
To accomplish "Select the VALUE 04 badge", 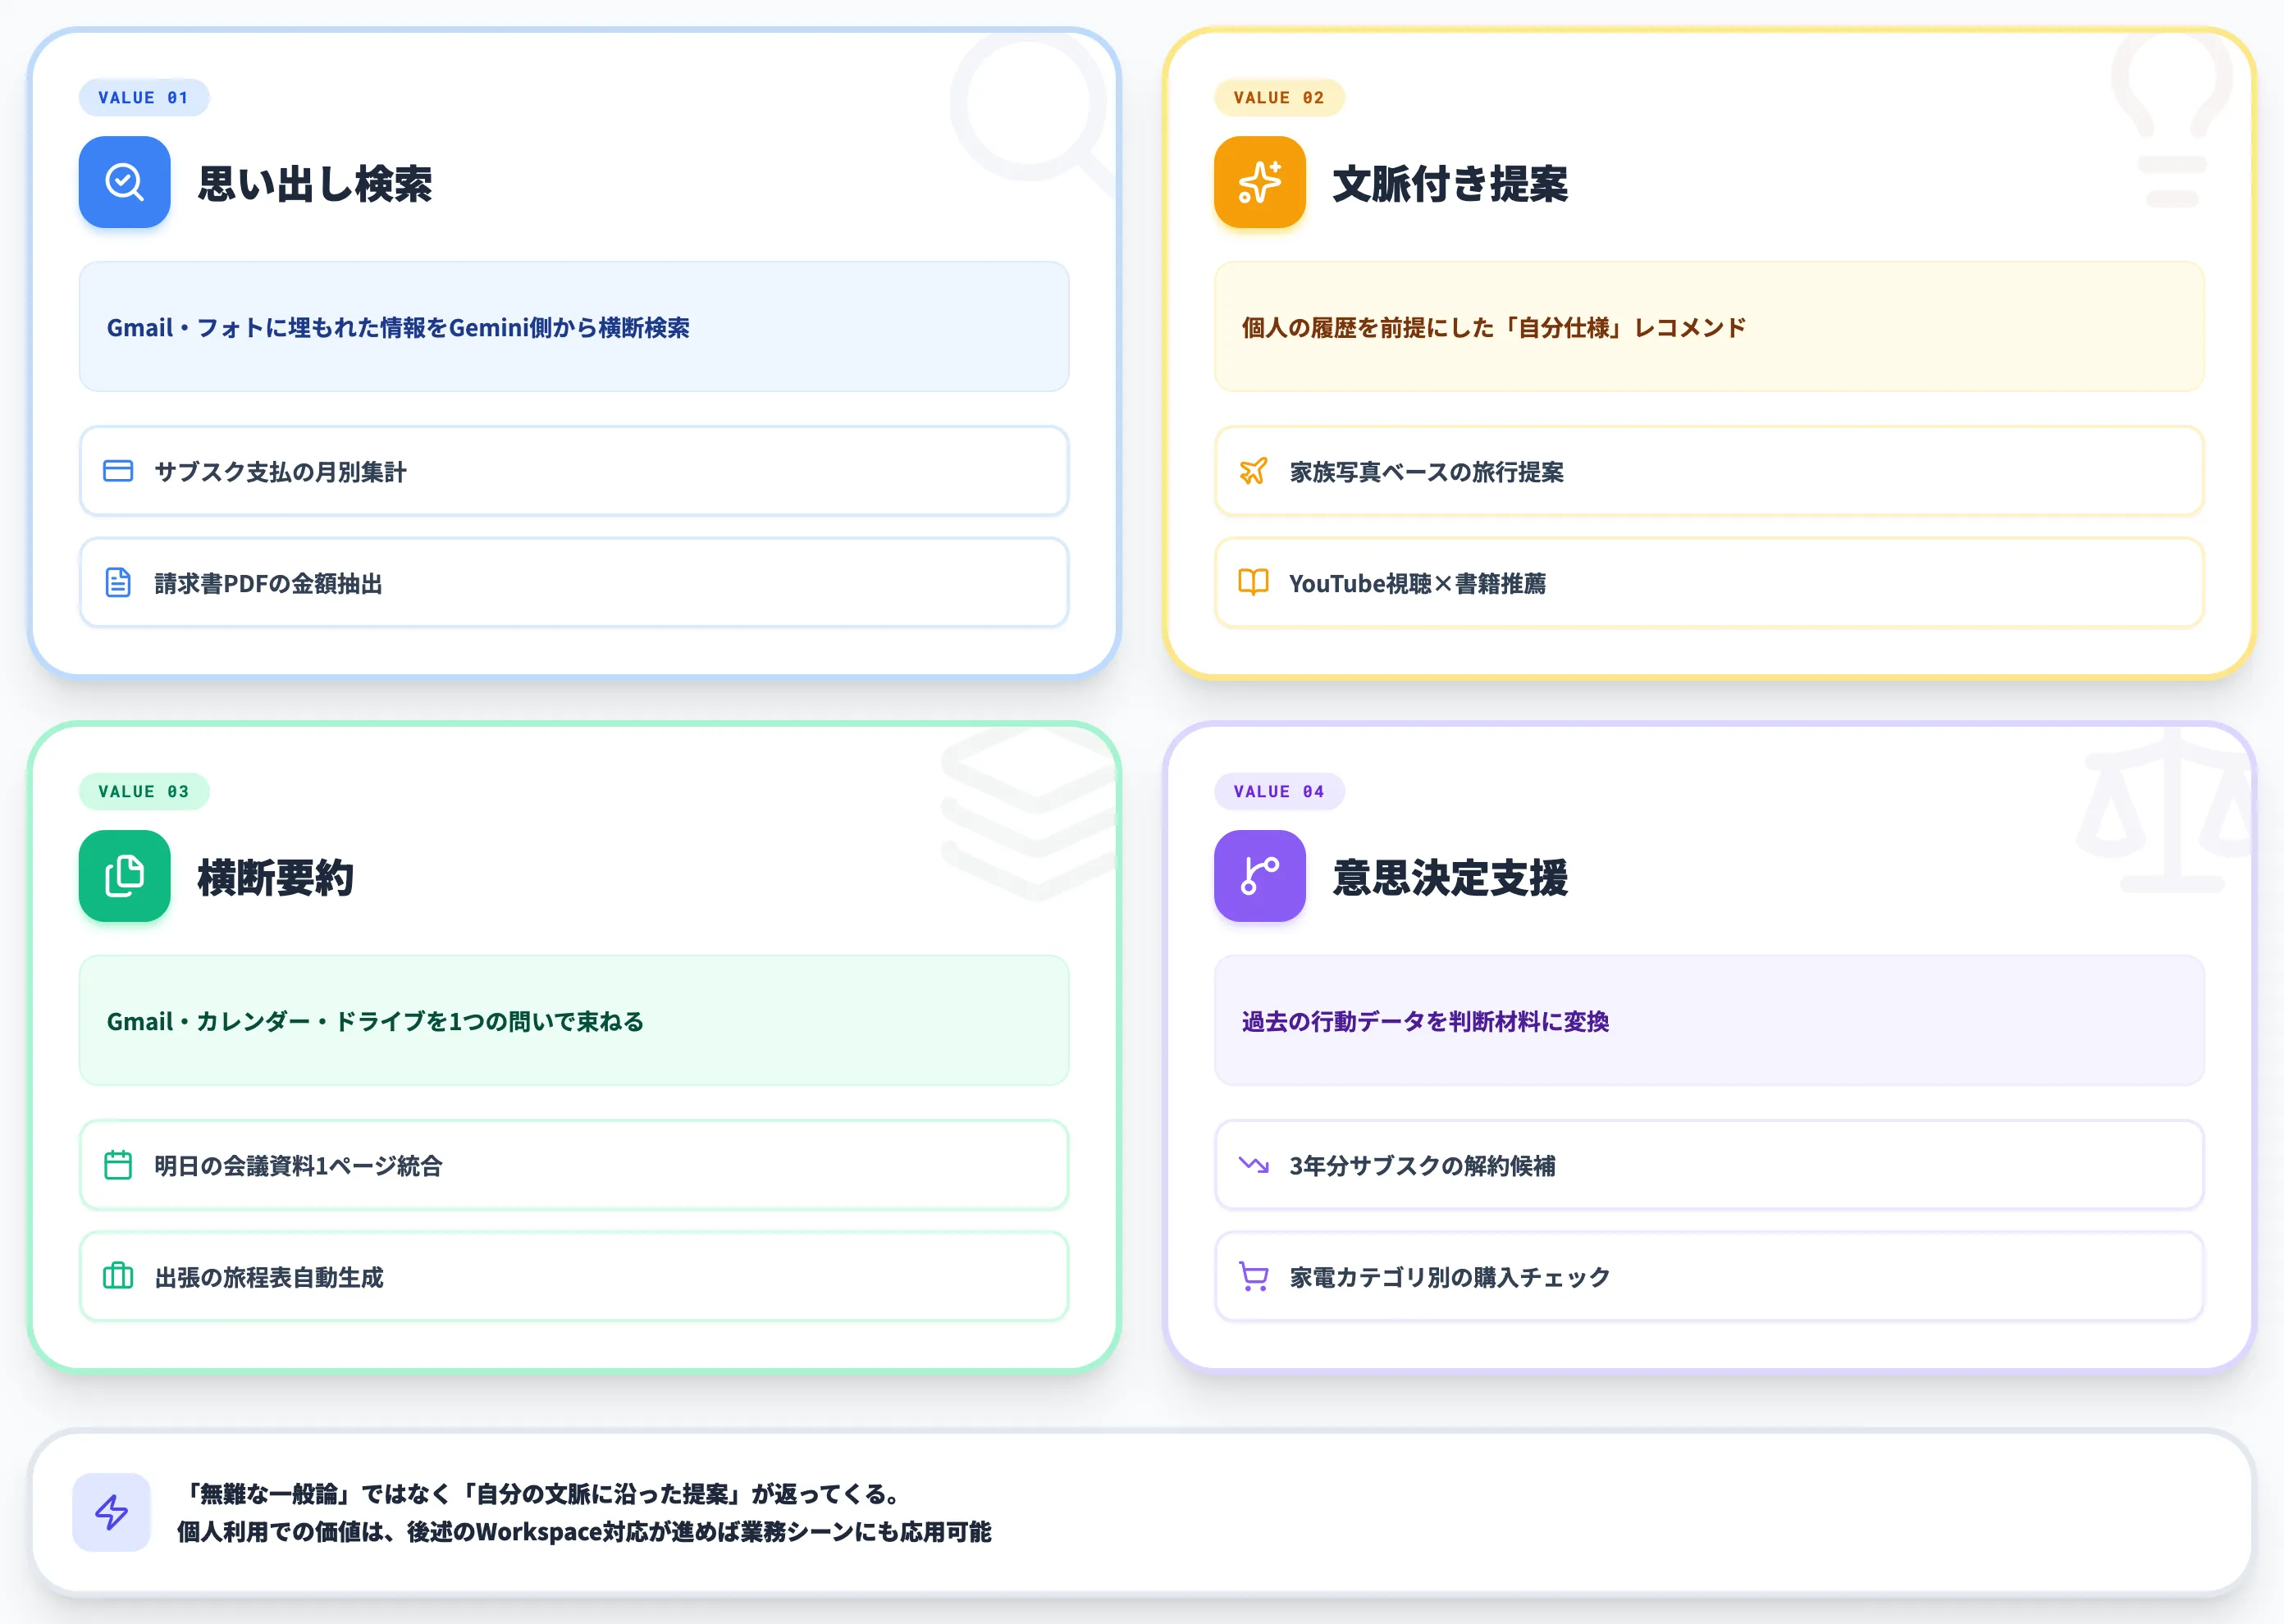I will pyautogui.click(x=1279, y=792).
